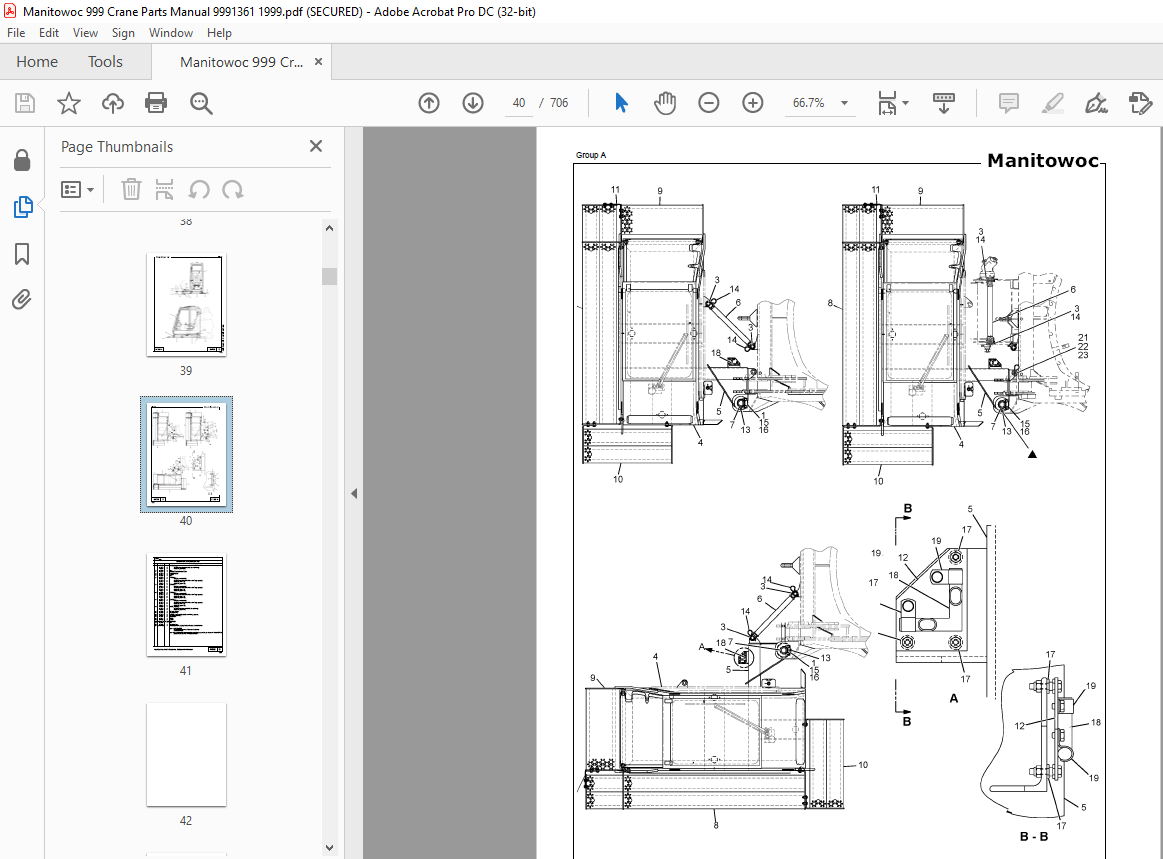Activate the Selection arrow tool
The height and width of the screenshot is (859, 1163).
tap(622, 103)
